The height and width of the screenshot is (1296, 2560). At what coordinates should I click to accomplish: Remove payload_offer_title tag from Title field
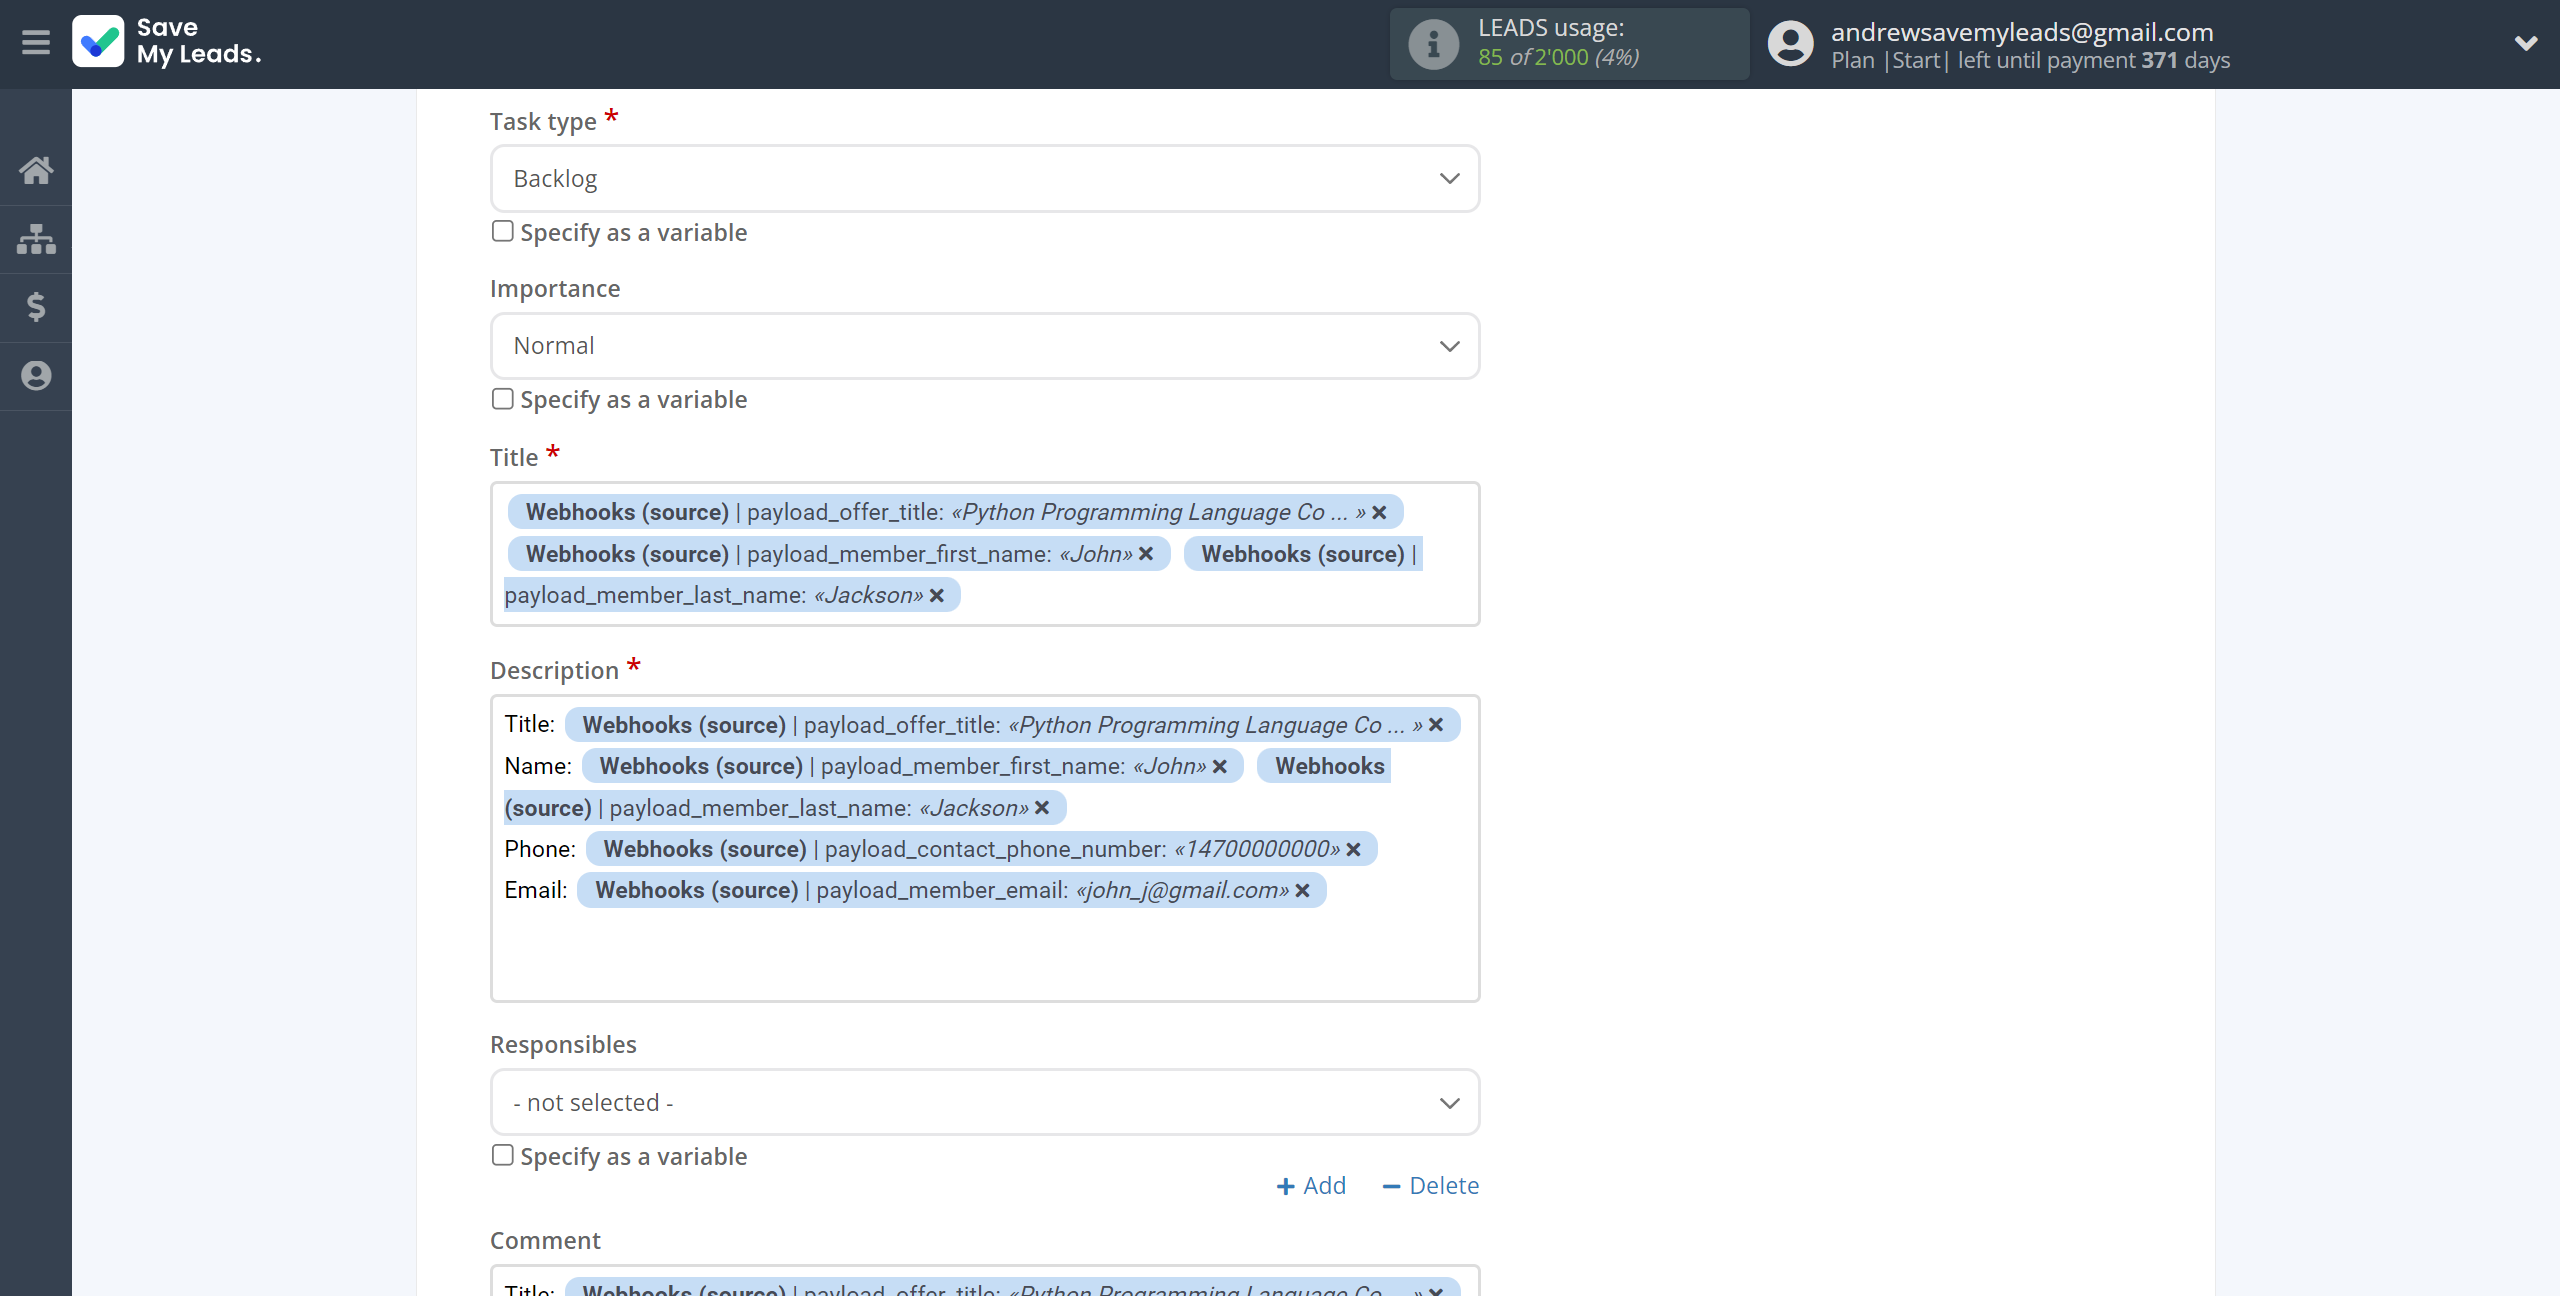click(x=1379, y=512)
